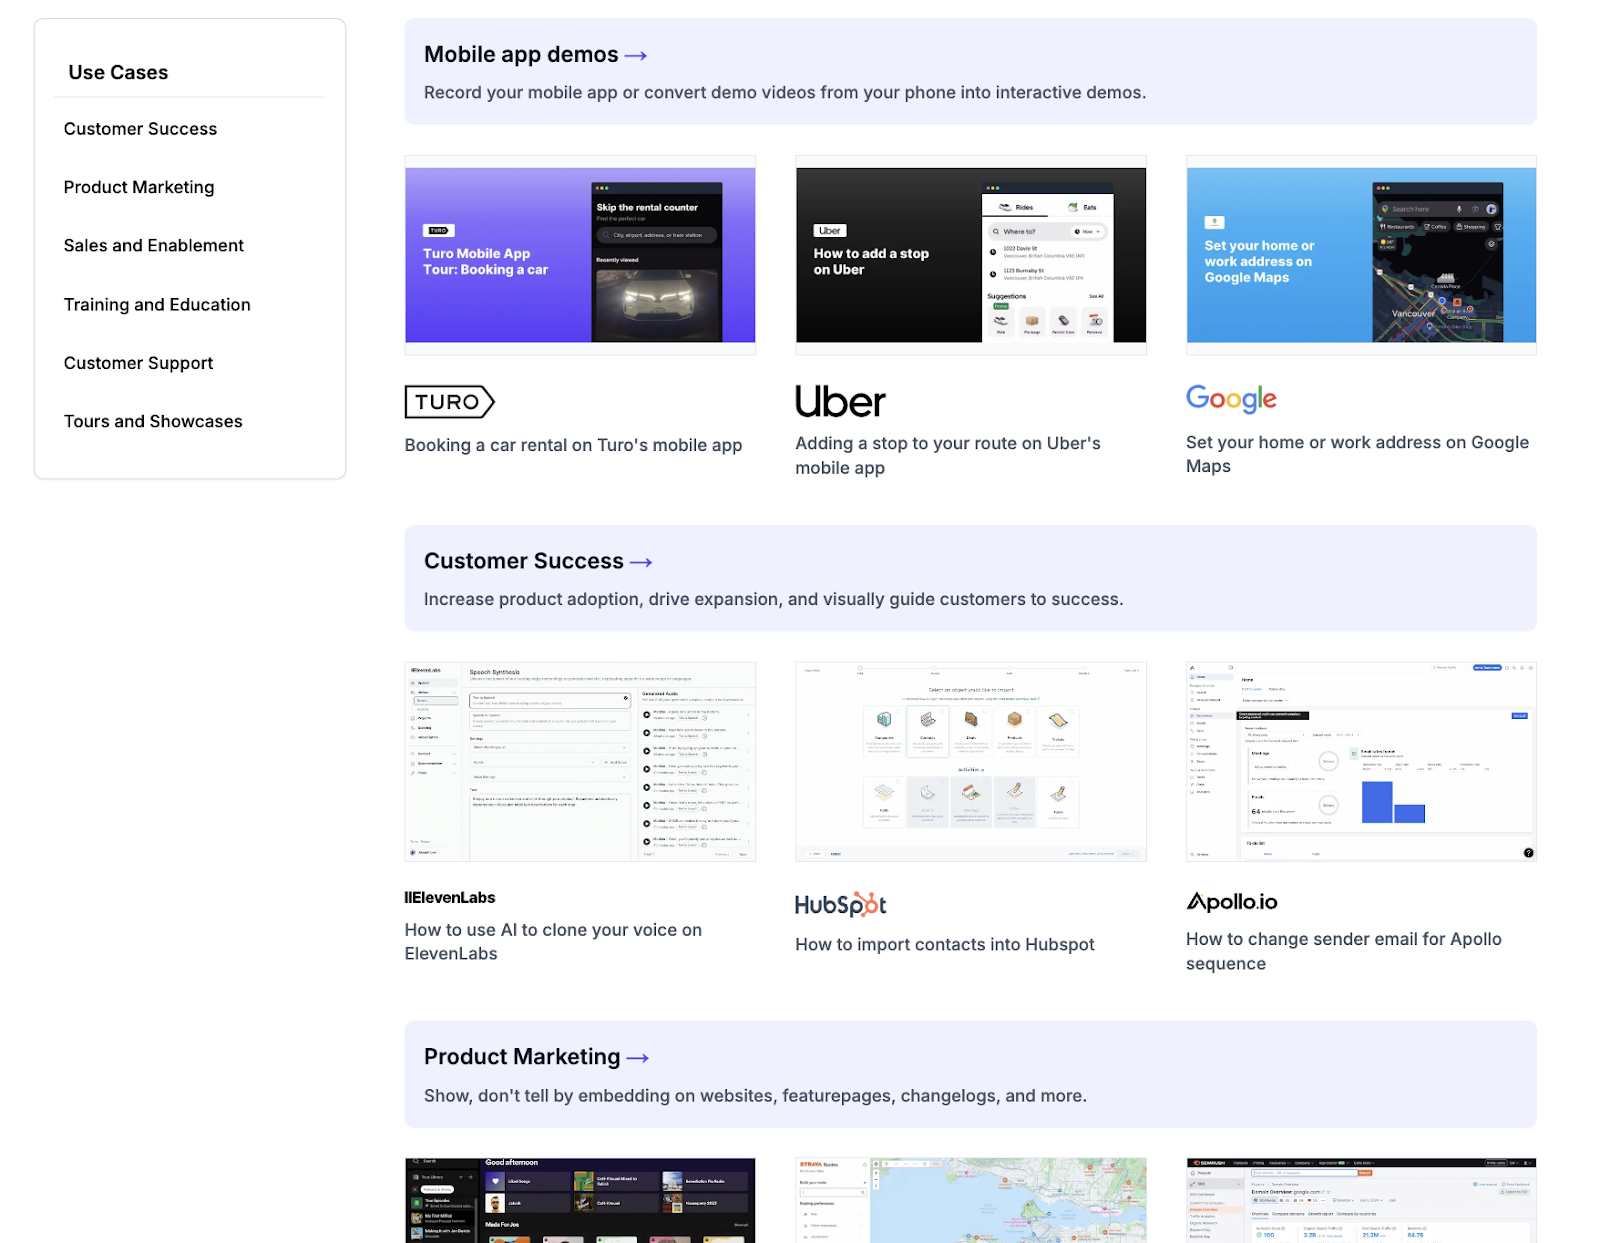Open 'How to change sender email for Apollo'
The width and height of the screenshot is (1600, 1243).
[x=1344, y=951]
